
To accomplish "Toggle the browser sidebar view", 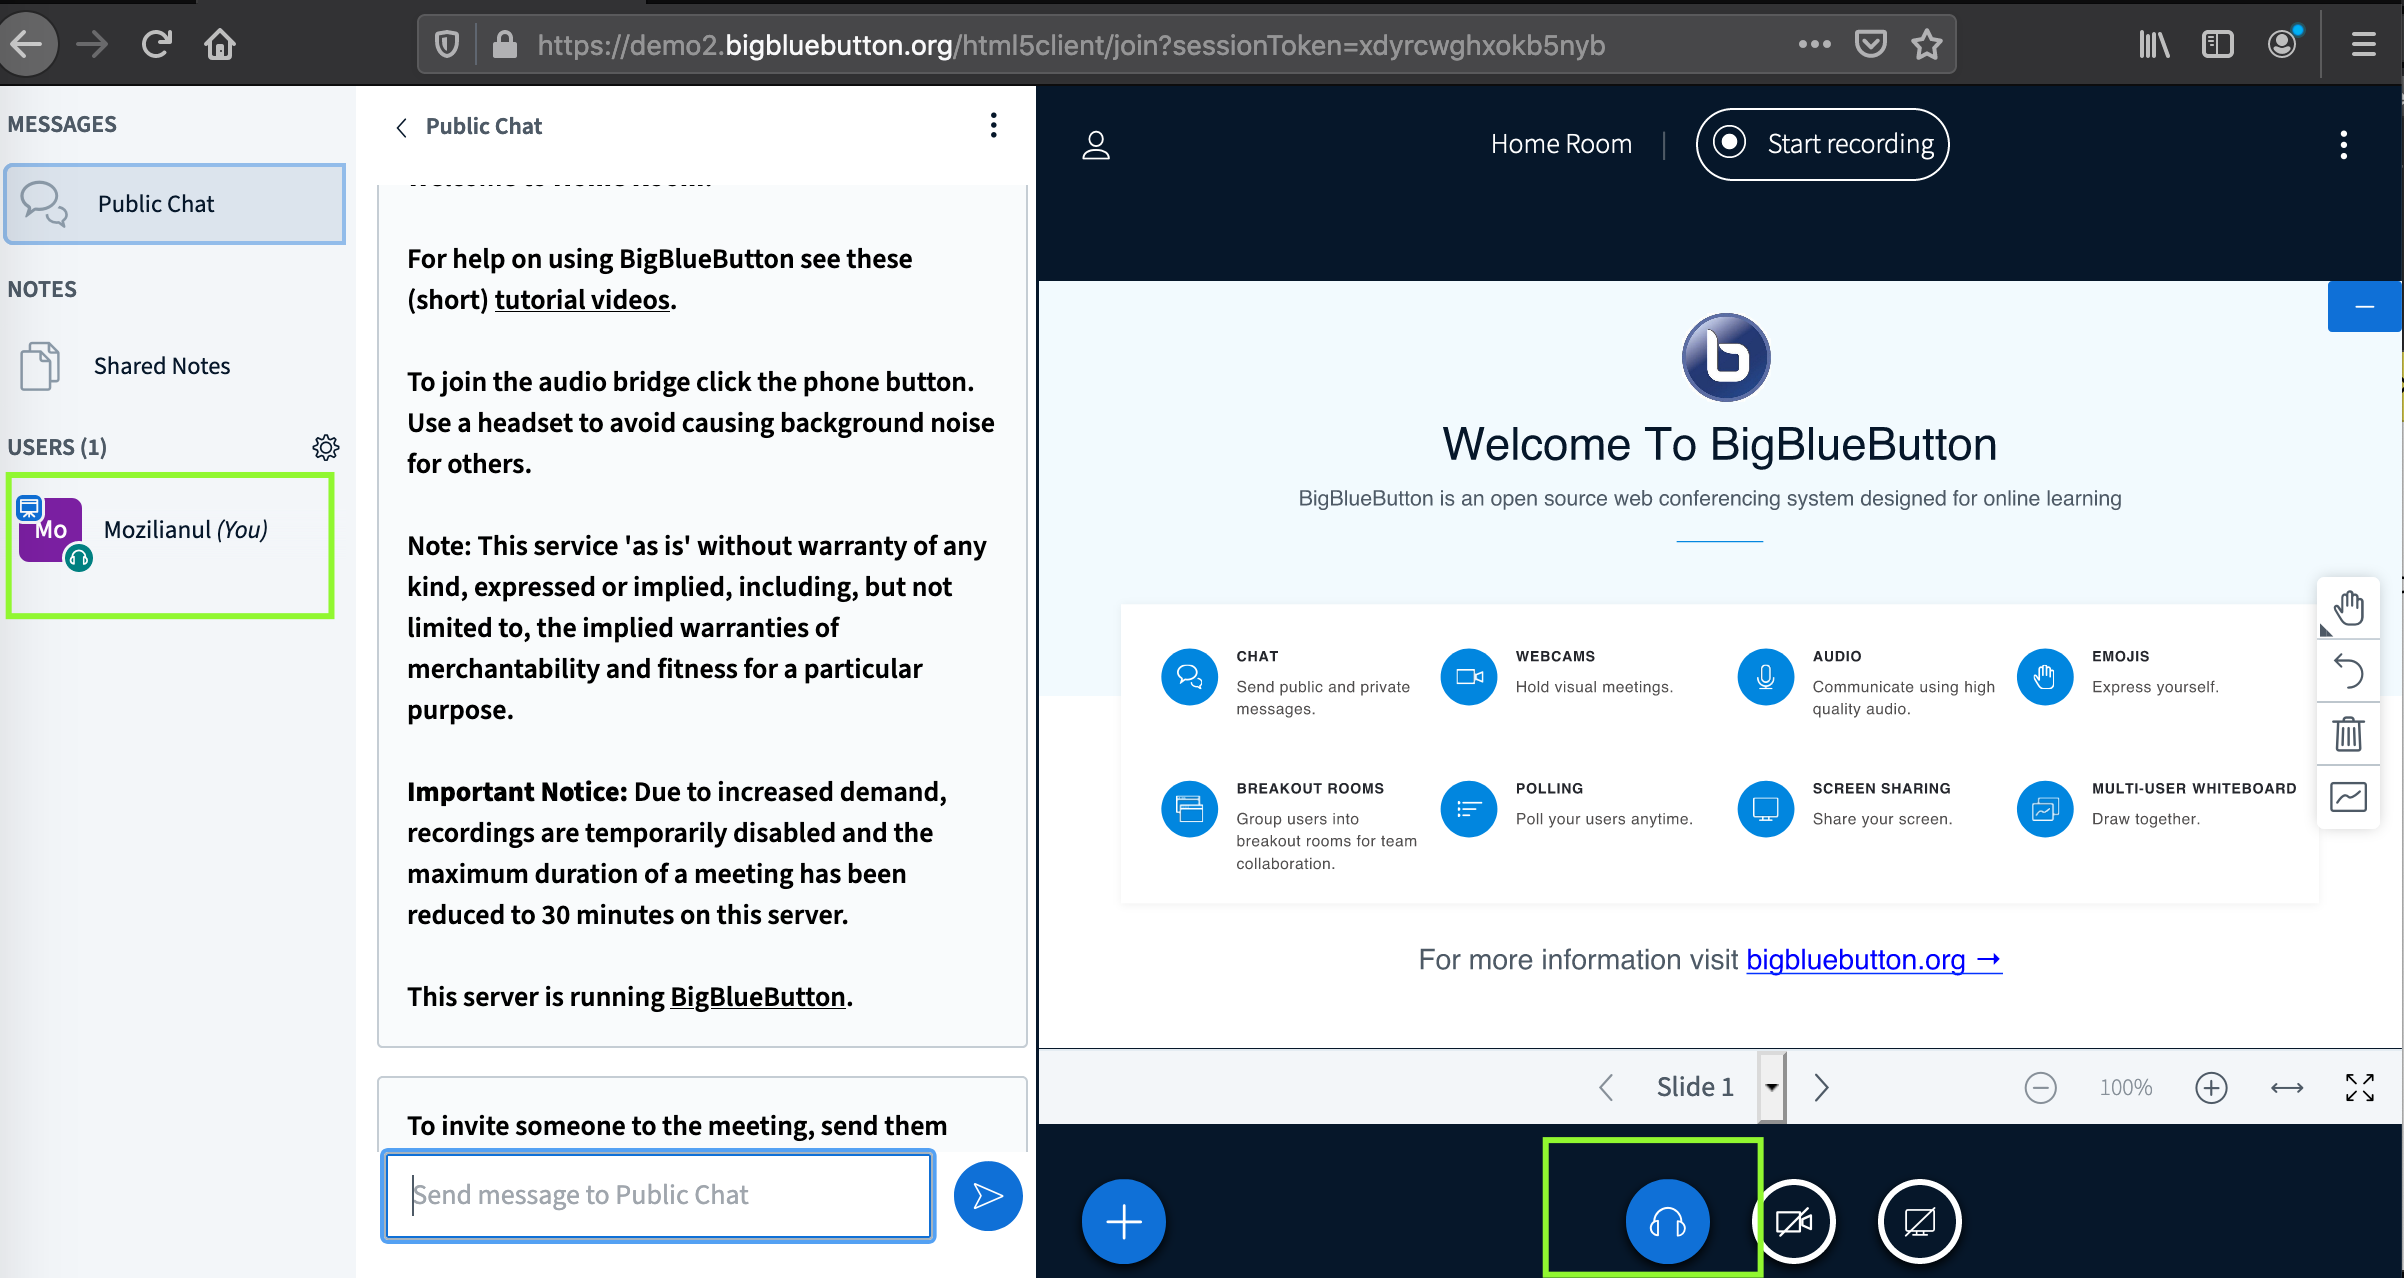I will (x=2217, y=44).
